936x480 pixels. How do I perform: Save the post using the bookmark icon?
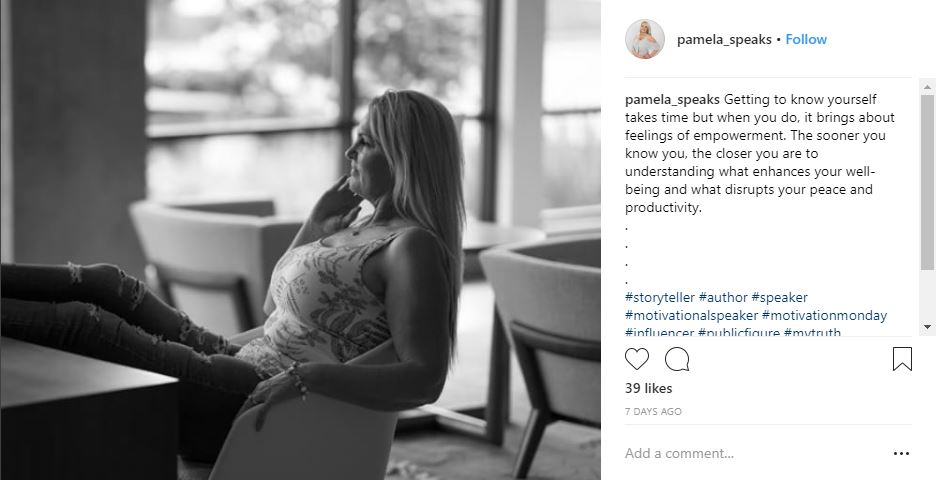point(902,359)
